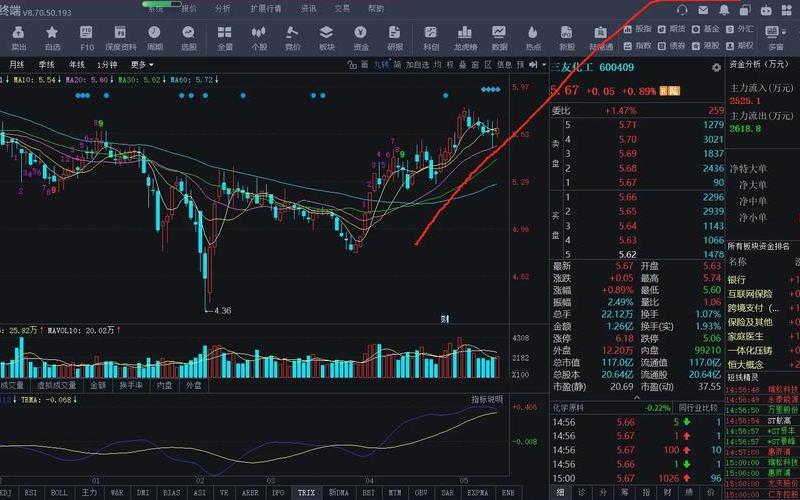The width and height of the screenshot is (800, 500).
Task: Open the 交易 trading menu
Action: (x=342, y=9)
